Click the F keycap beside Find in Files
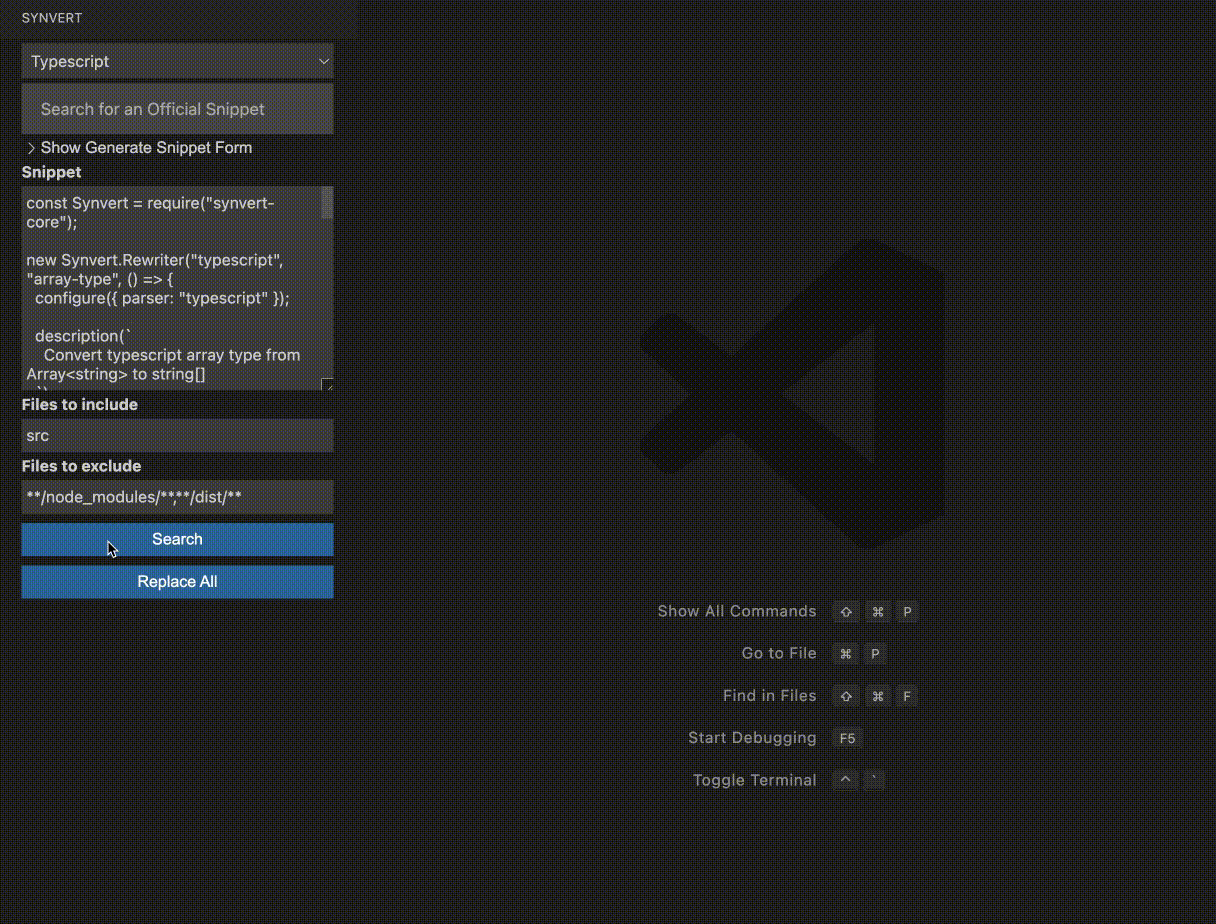 click(x=907, y=696)
